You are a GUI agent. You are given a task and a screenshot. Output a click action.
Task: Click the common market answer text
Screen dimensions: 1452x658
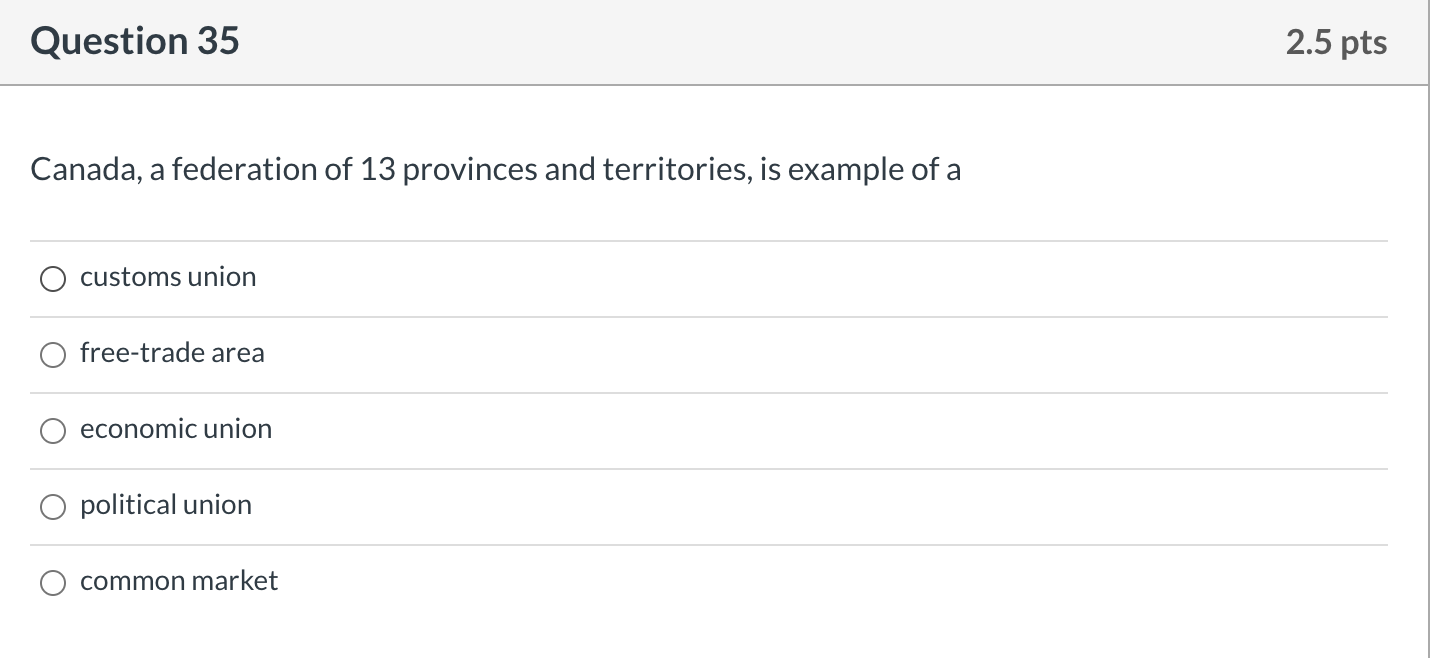coord(179,582)
